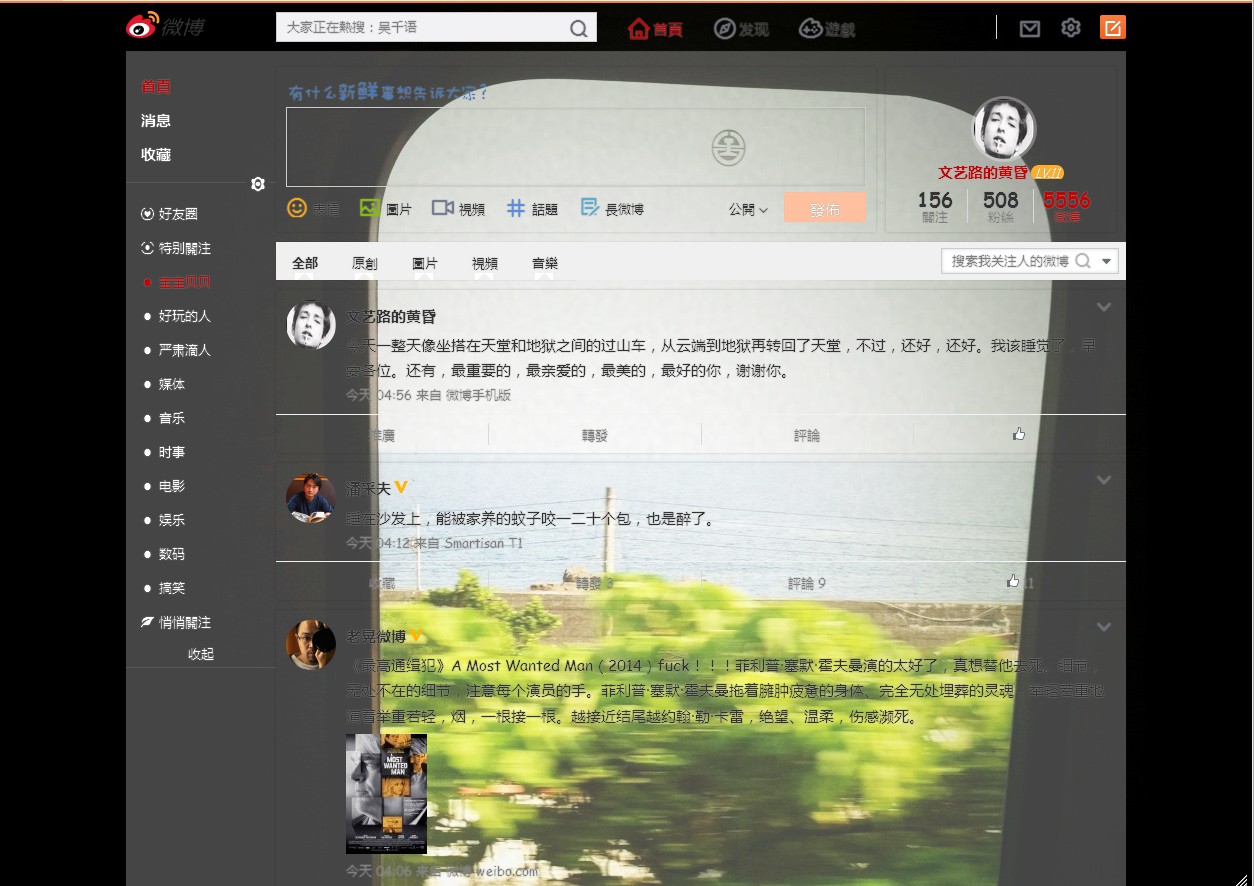Expand the follow-search dropdown arrow
Image resolution: width=1254 pixels, height=886 pixels.
[x=1106, y=262]
